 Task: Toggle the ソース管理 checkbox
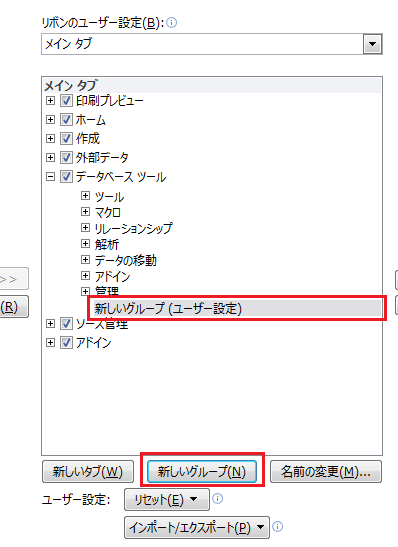(66, 323)
